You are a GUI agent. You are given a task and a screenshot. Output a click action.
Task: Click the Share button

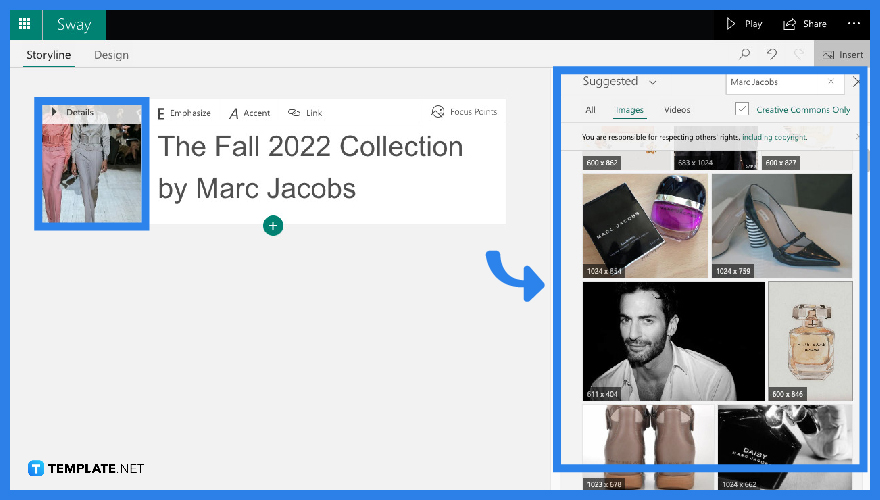pyautogui.click(x=805, y=24)
